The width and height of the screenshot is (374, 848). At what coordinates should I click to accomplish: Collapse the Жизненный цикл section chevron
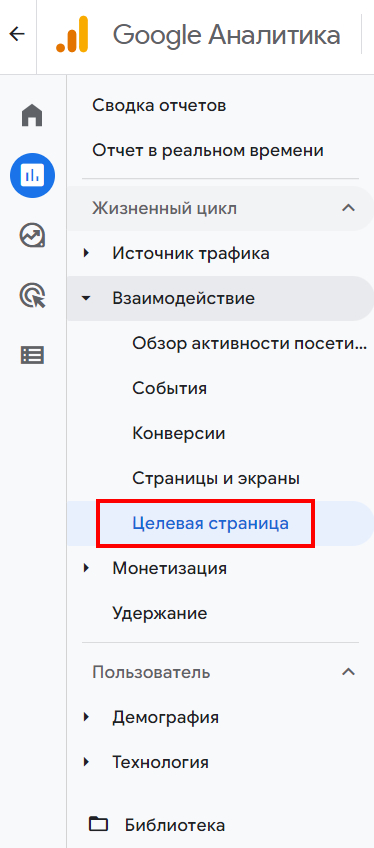[349, 208]
